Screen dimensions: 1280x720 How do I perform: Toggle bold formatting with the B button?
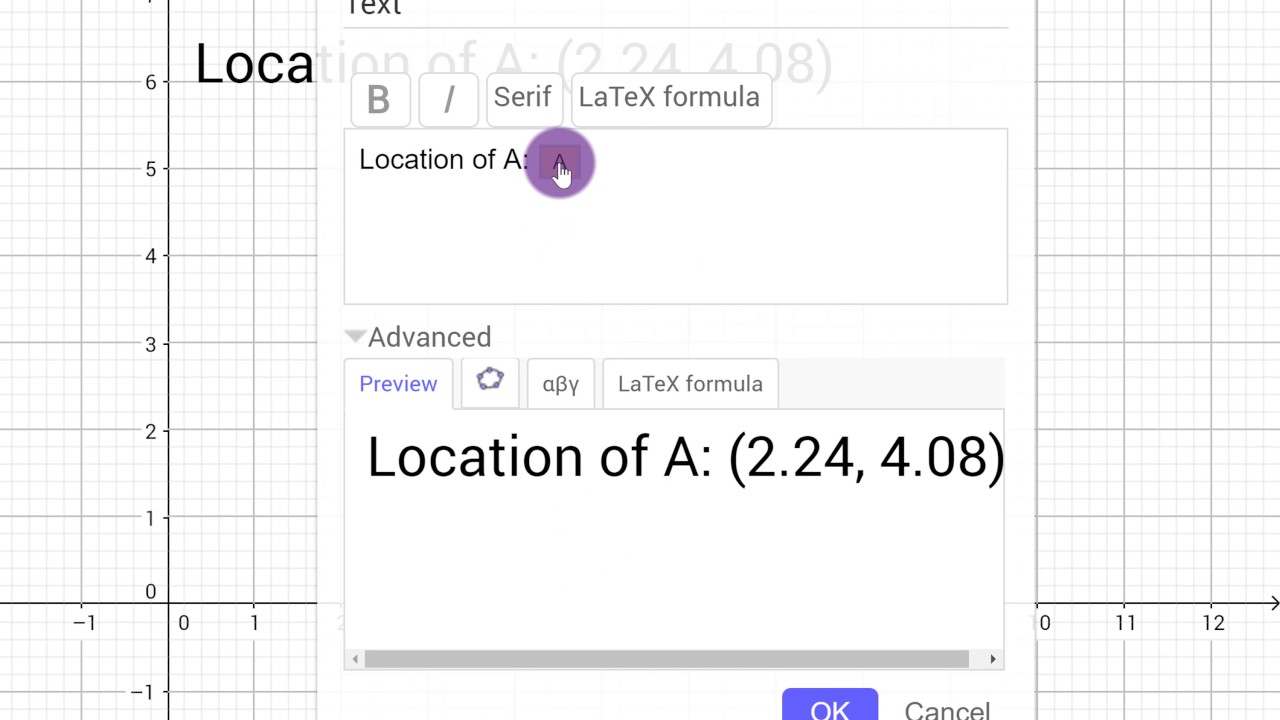[378, 99]
